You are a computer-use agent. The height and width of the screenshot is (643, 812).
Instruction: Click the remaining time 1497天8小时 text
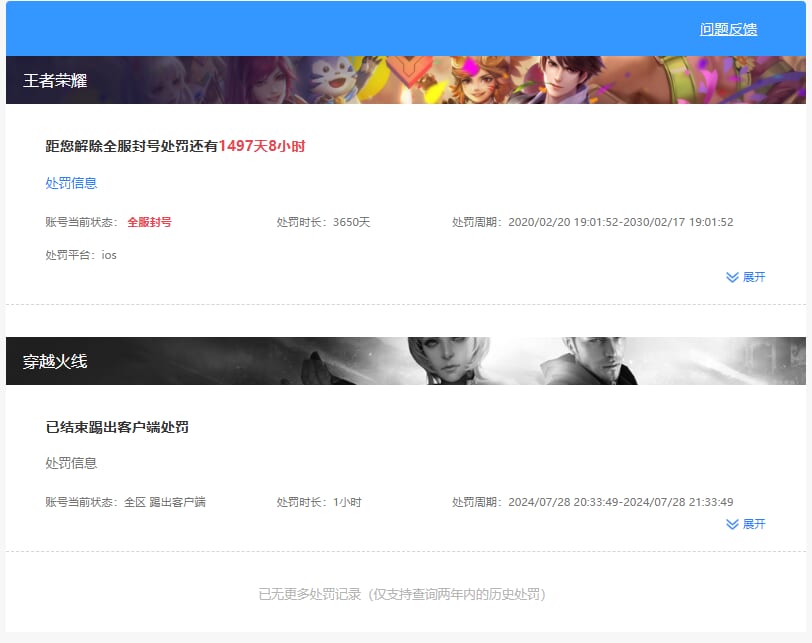[262, 146]
